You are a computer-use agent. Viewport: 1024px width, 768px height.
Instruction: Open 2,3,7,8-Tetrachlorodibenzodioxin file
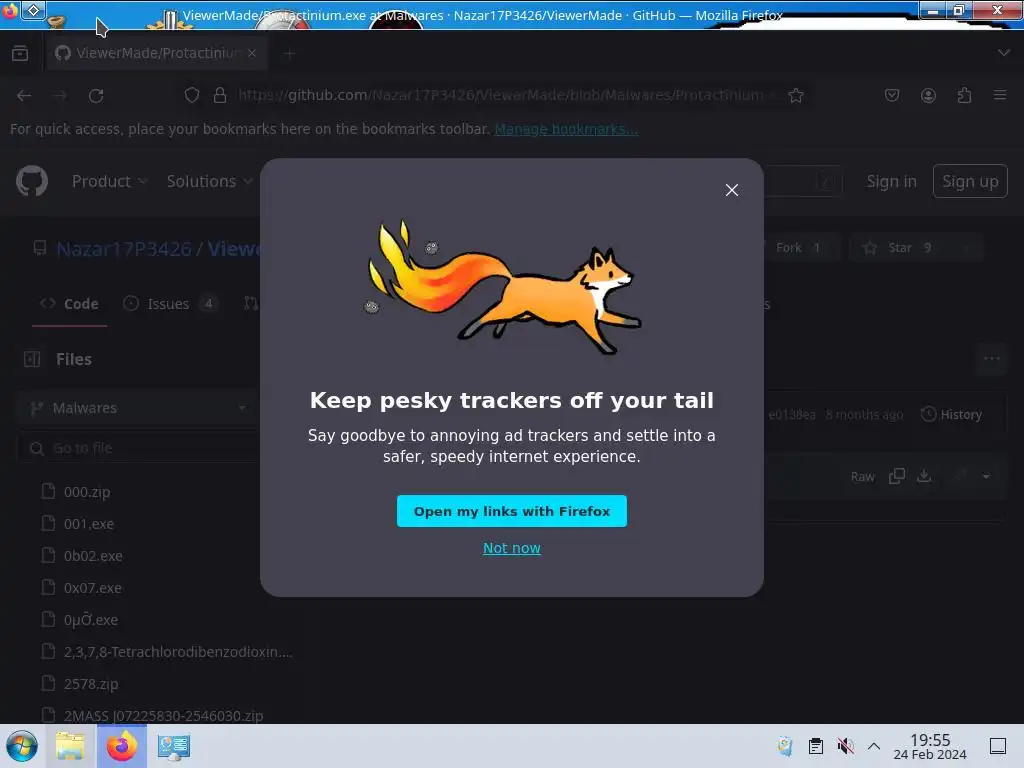coord(178,652)
